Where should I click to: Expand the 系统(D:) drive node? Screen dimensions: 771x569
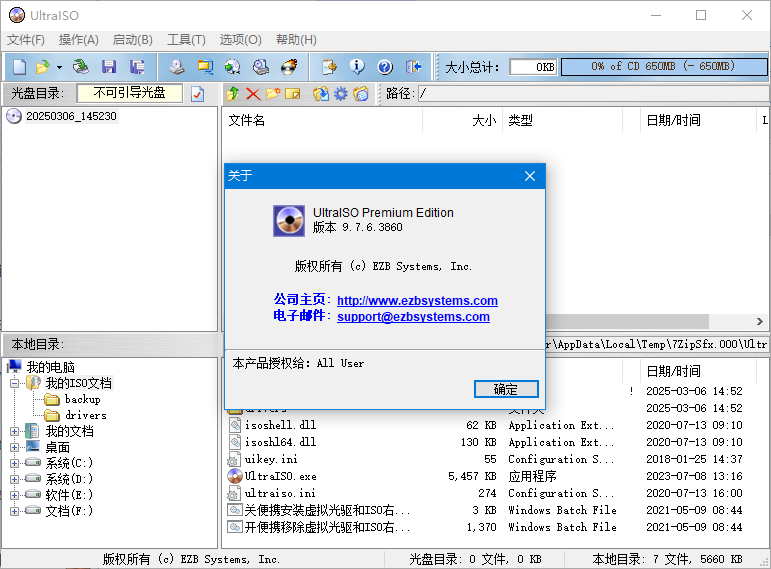pyautogui.click(x=15, y=479)
